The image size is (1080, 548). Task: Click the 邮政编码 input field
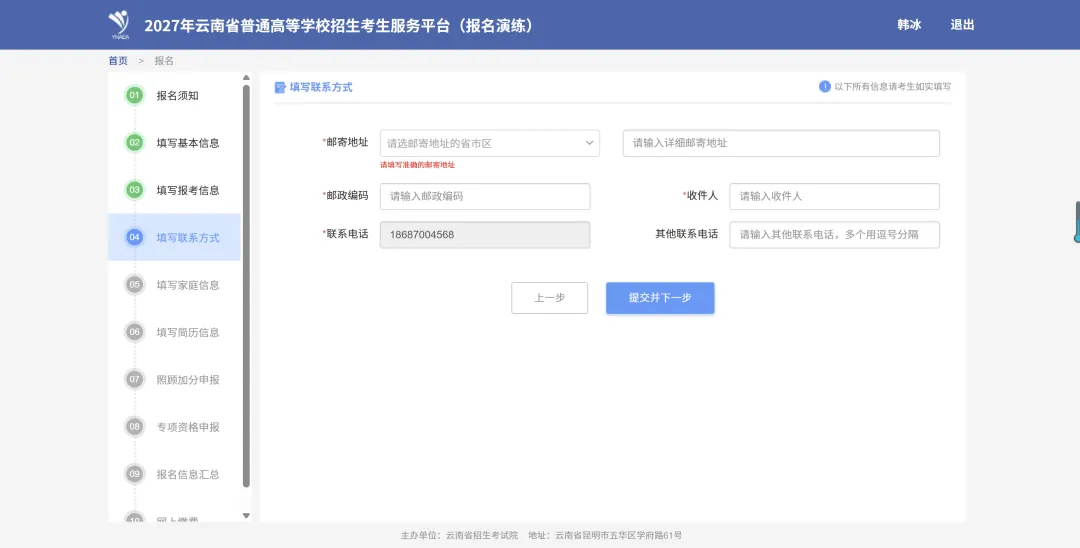point(485,196)
